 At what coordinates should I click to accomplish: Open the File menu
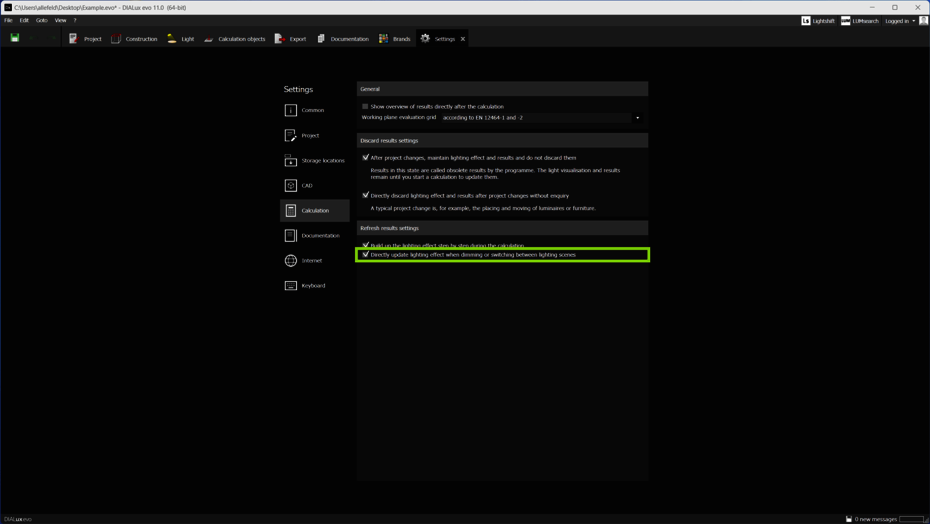tap(8, 20)
